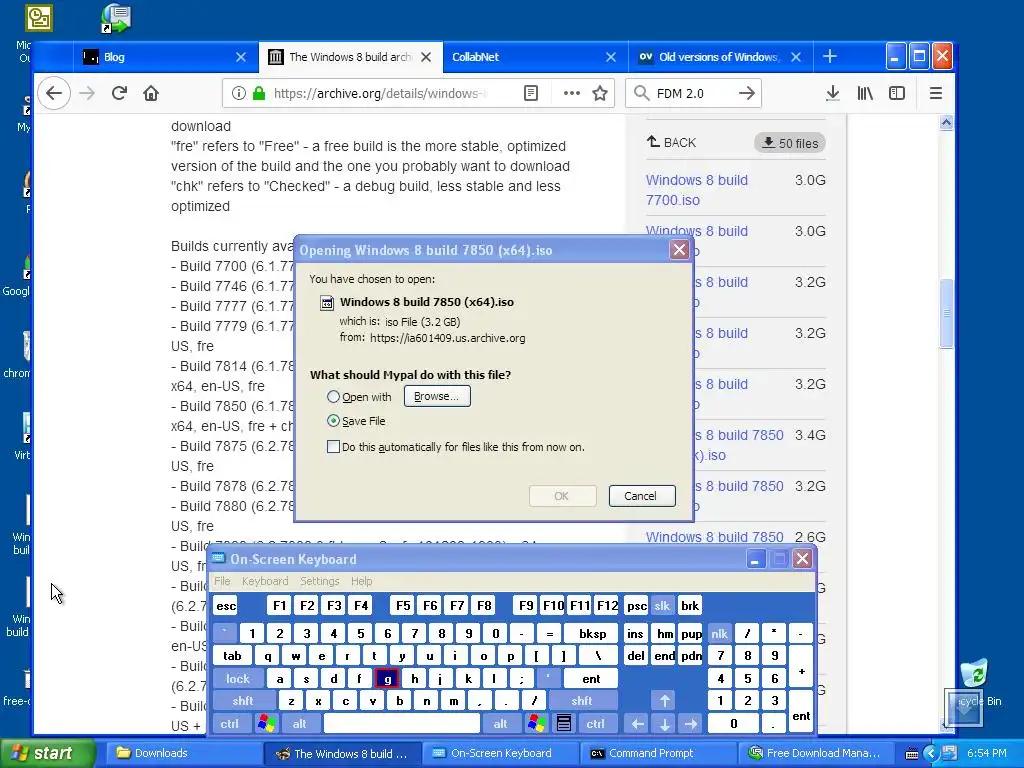Reload the archive.org page
The image size is (1024, 768).
(119, 93)
